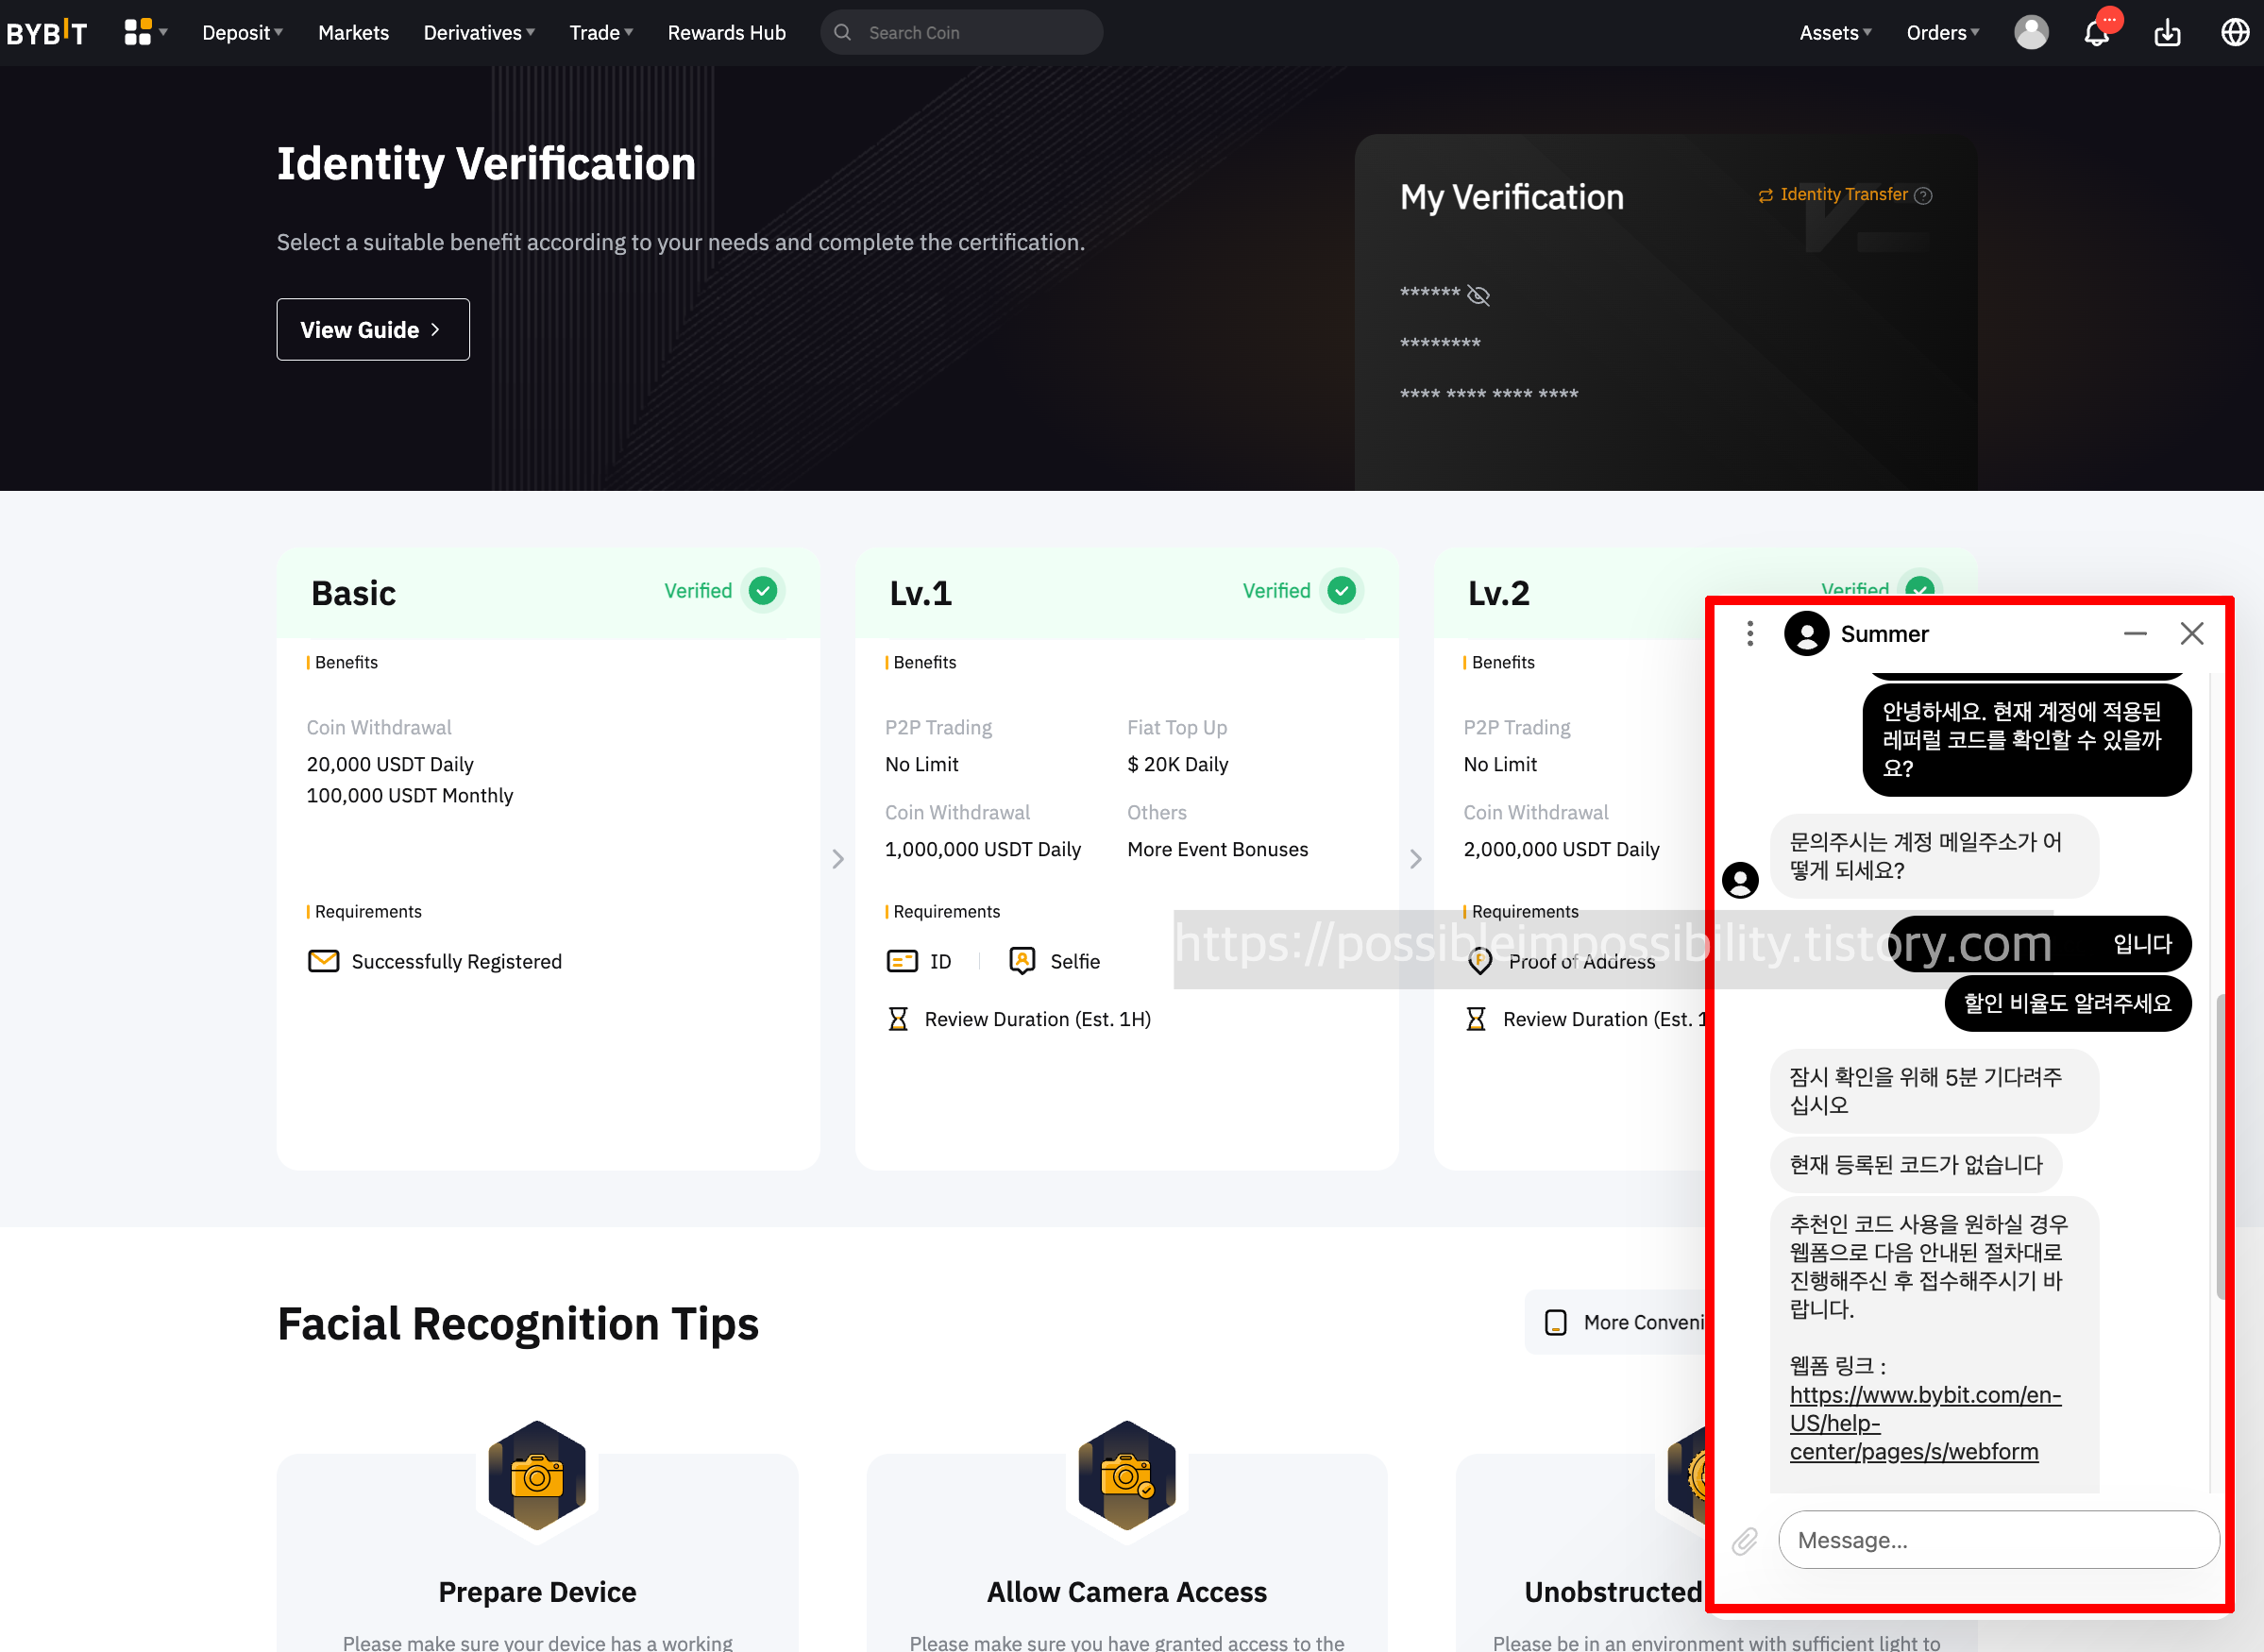Expand the Derivatives dropdown menu
This screenshot has width=2264, height=1652.
(x=479, y=33)
